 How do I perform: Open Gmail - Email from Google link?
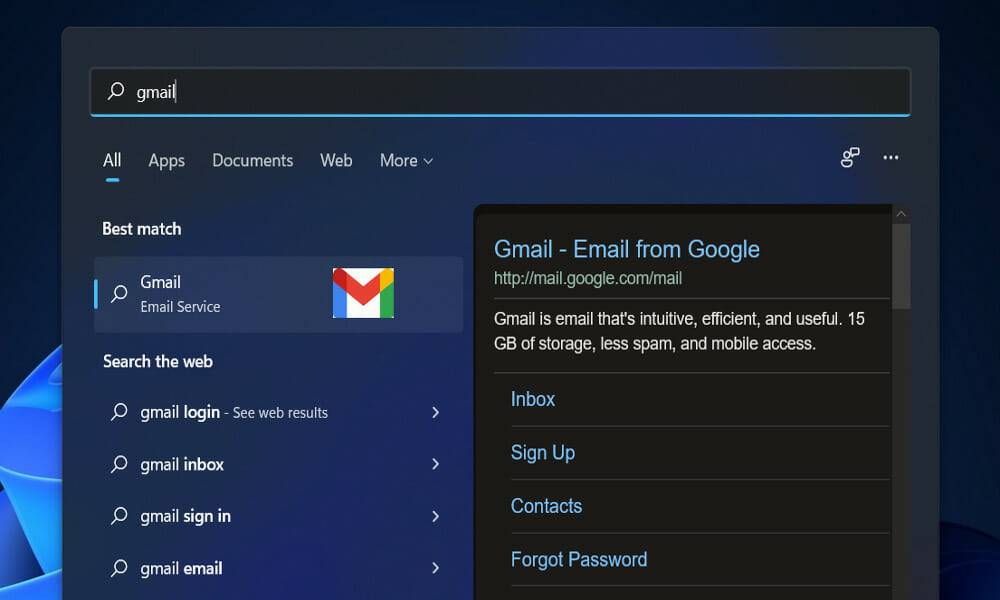[627, 249]
